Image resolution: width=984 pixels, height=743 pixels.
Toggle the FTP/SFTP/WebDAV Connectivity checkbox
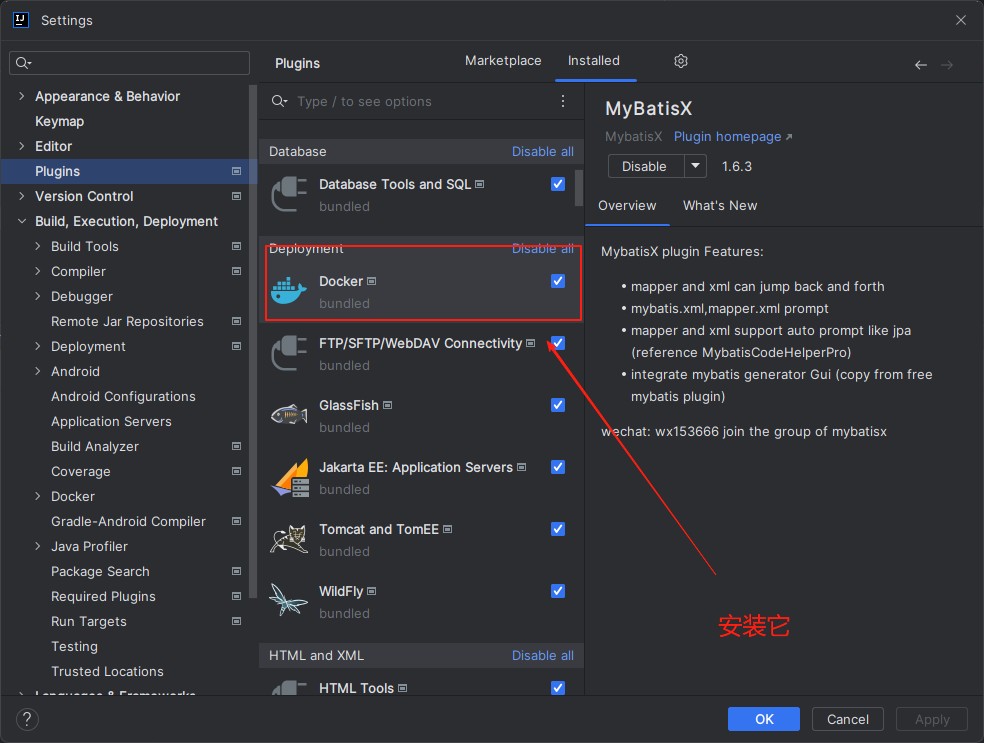(x=558, y=343)
